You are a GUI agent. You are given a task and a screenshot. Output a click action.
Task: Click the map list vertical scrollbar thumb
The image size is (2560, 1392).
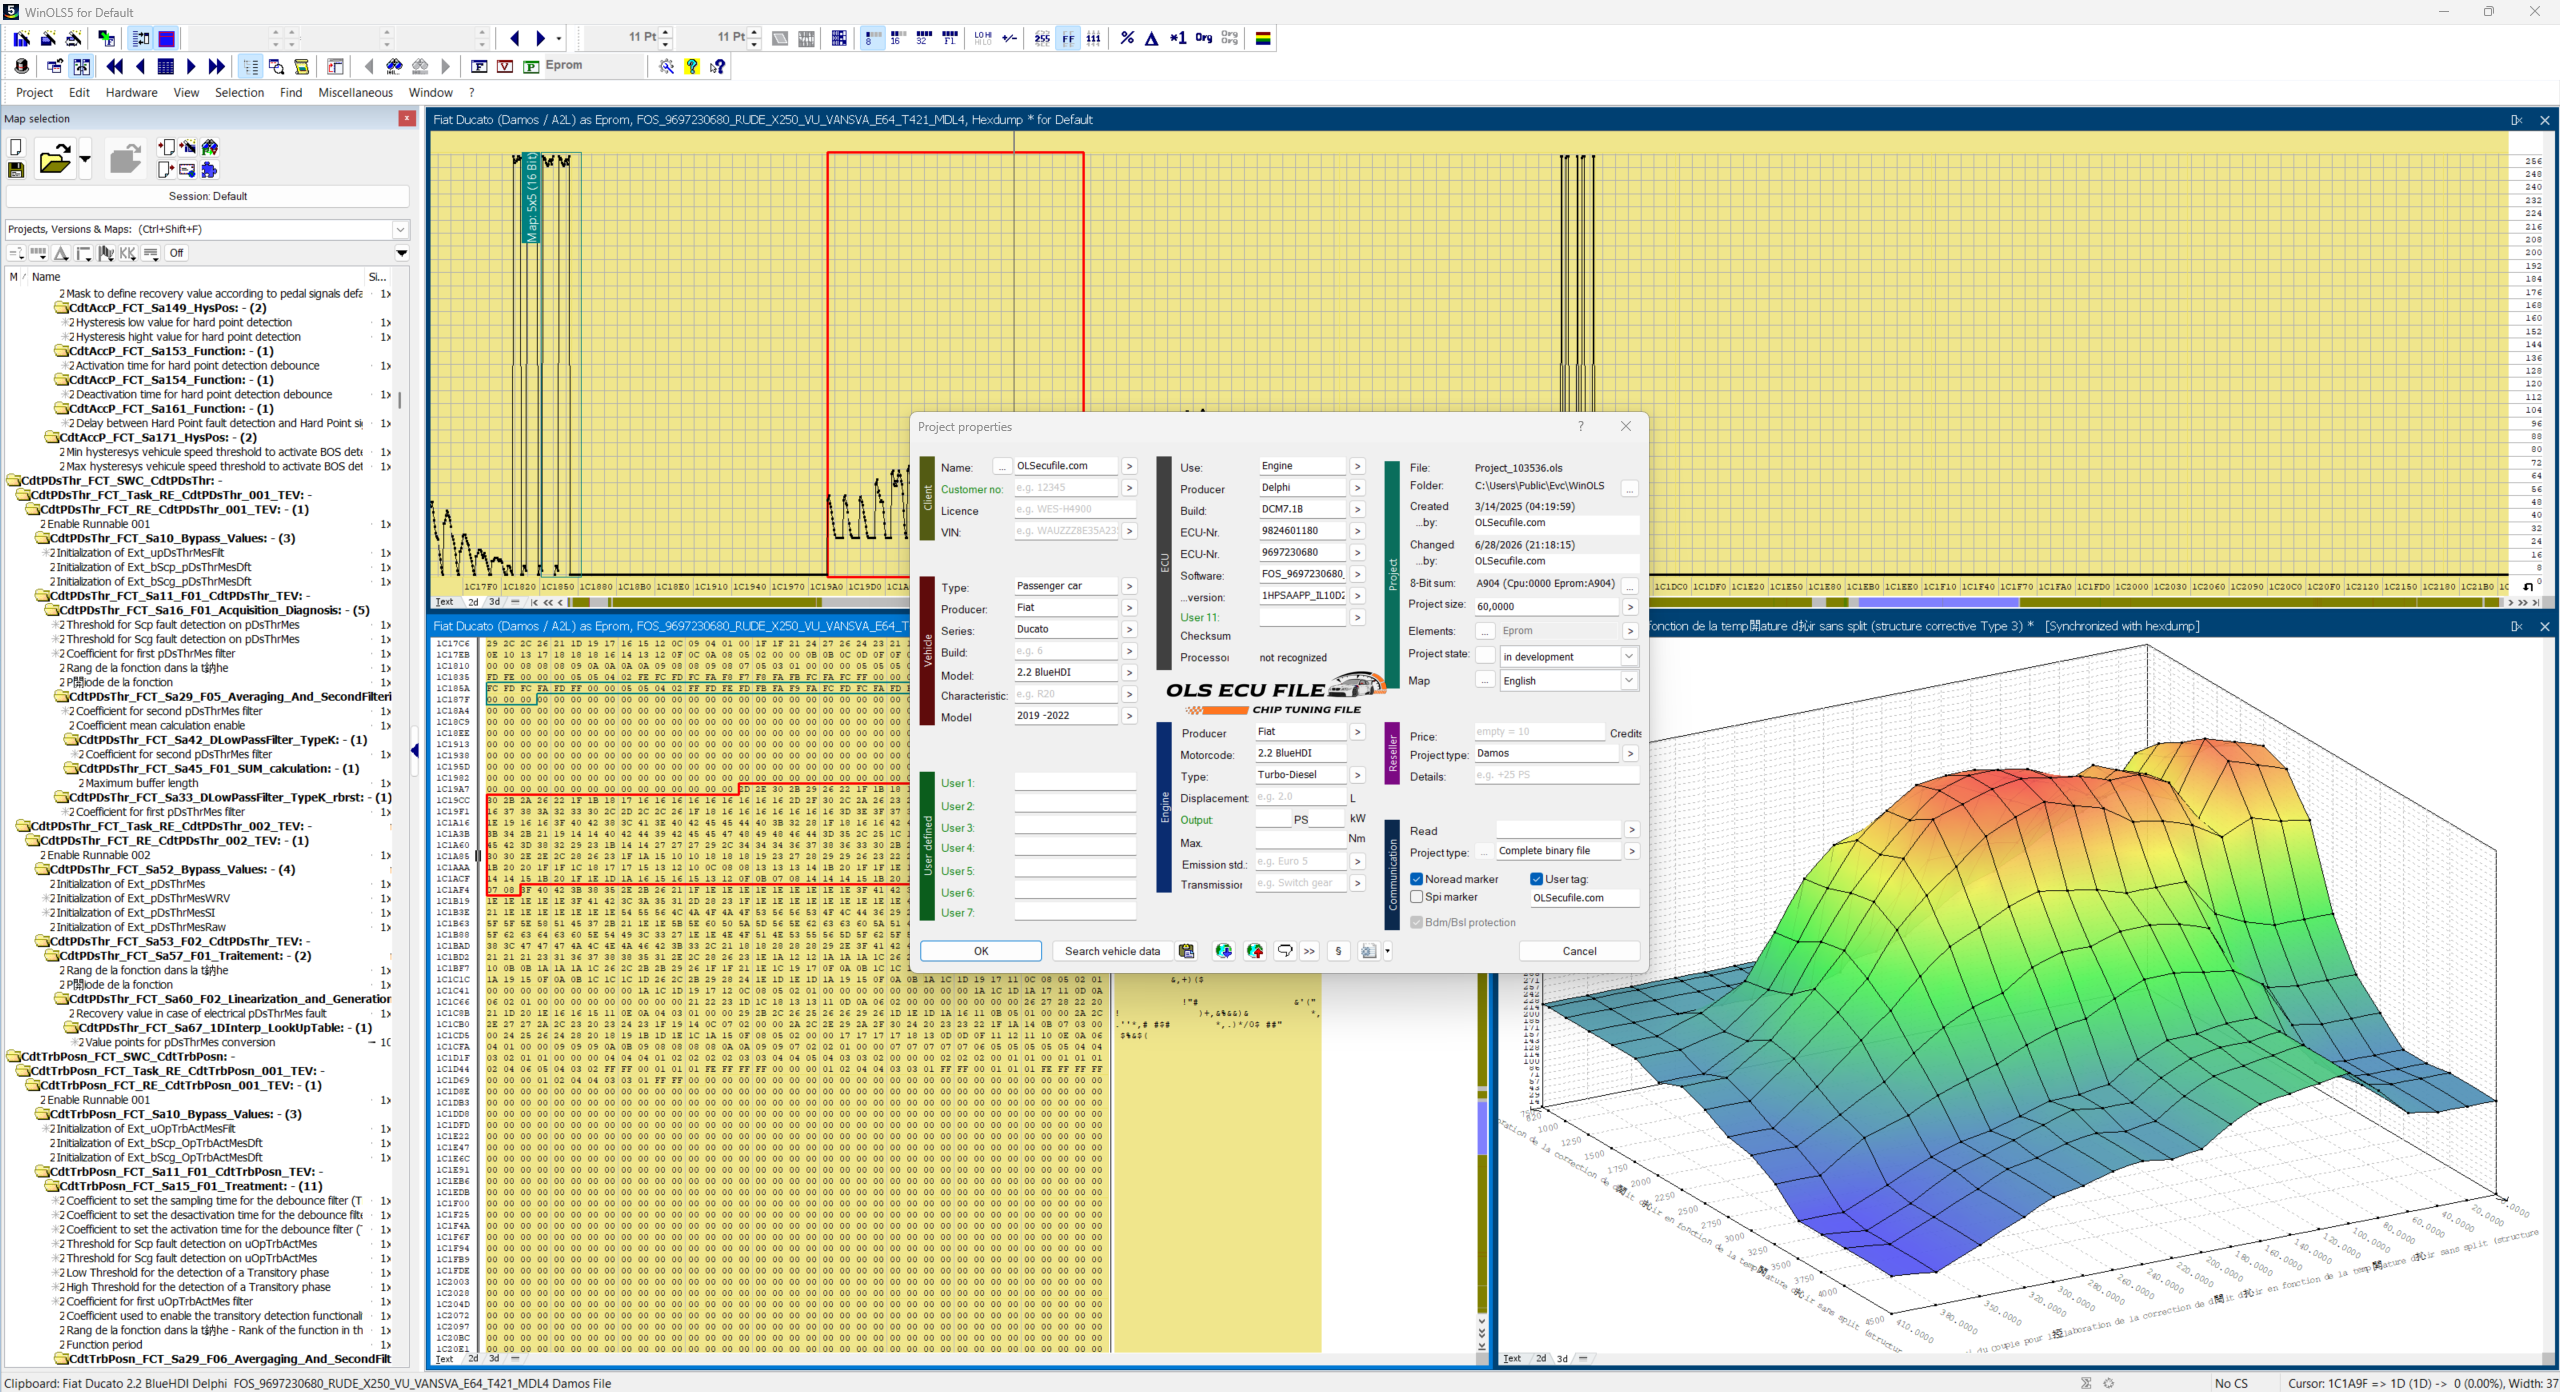[x=400, y=400]
